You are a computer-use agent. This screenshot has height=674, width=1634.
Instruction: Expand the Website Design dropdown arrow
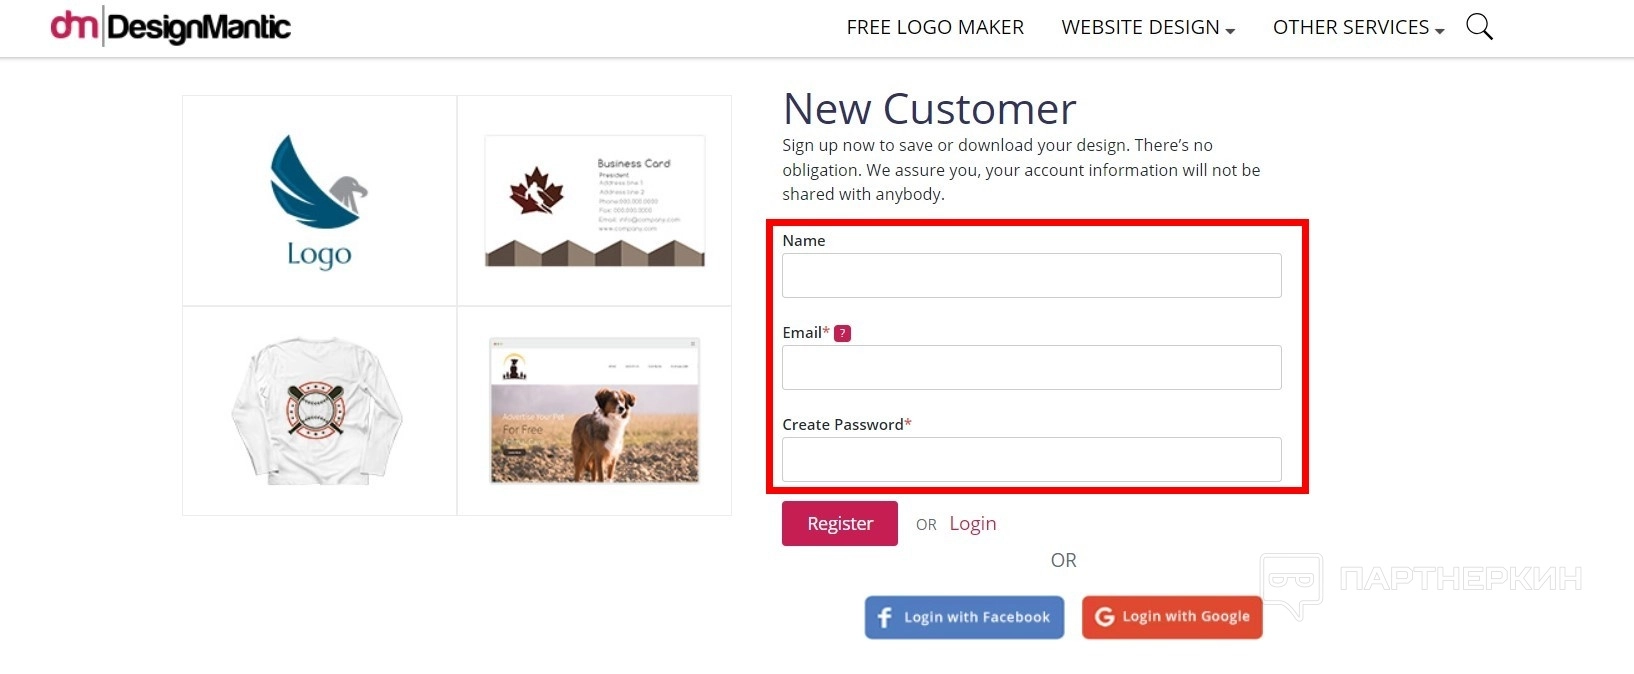coord(1230,31)
